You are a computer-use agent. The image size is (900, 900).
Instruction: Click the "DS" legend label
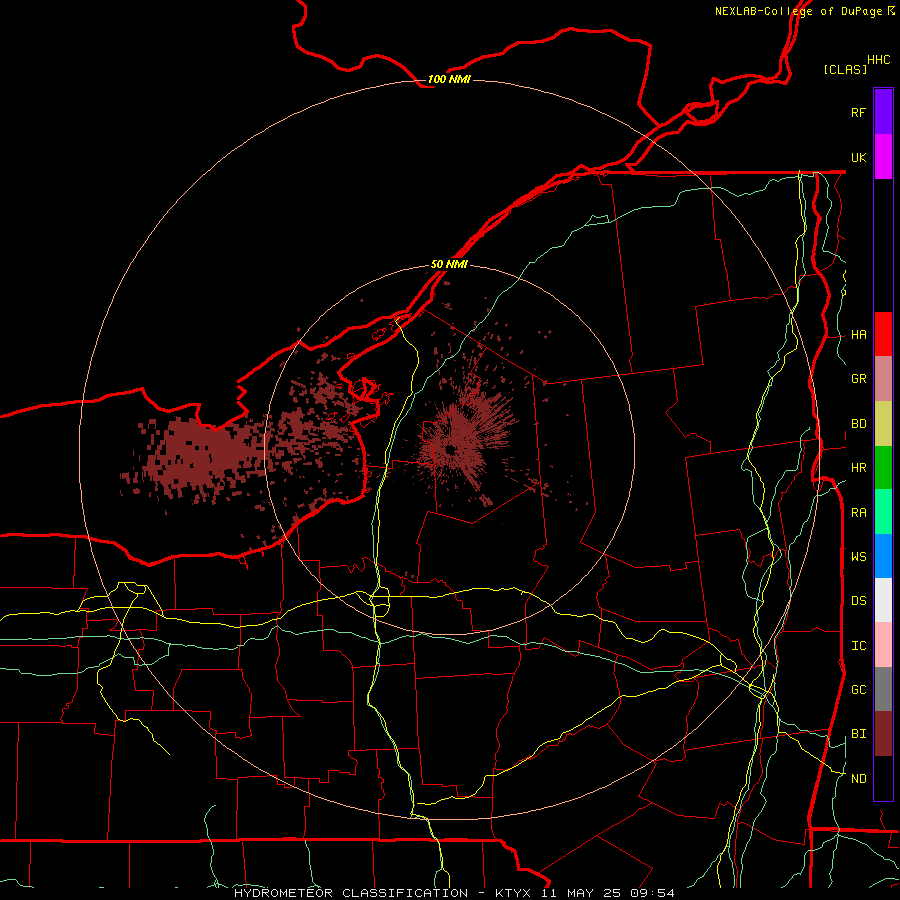coord(858,600)
